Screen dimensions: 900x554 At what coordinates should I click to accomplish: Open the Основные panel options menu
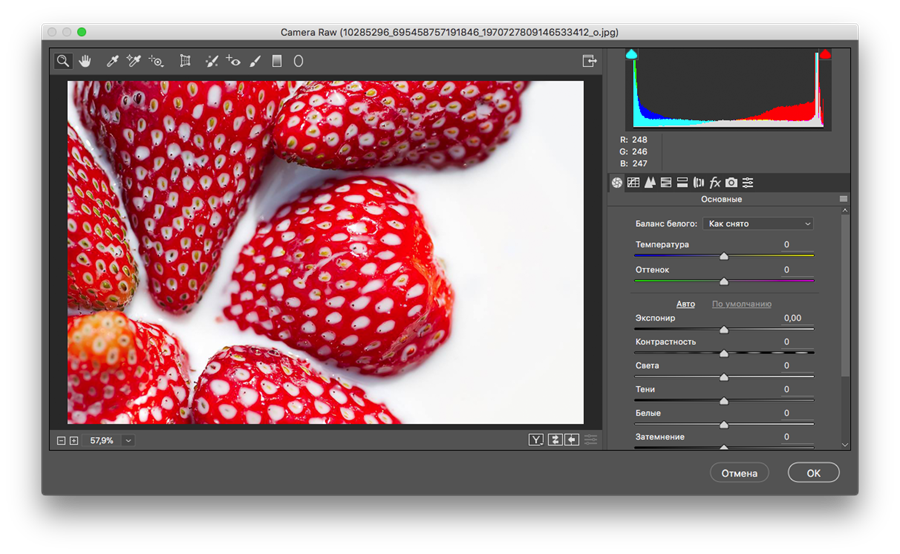click(x=843, y=200)
